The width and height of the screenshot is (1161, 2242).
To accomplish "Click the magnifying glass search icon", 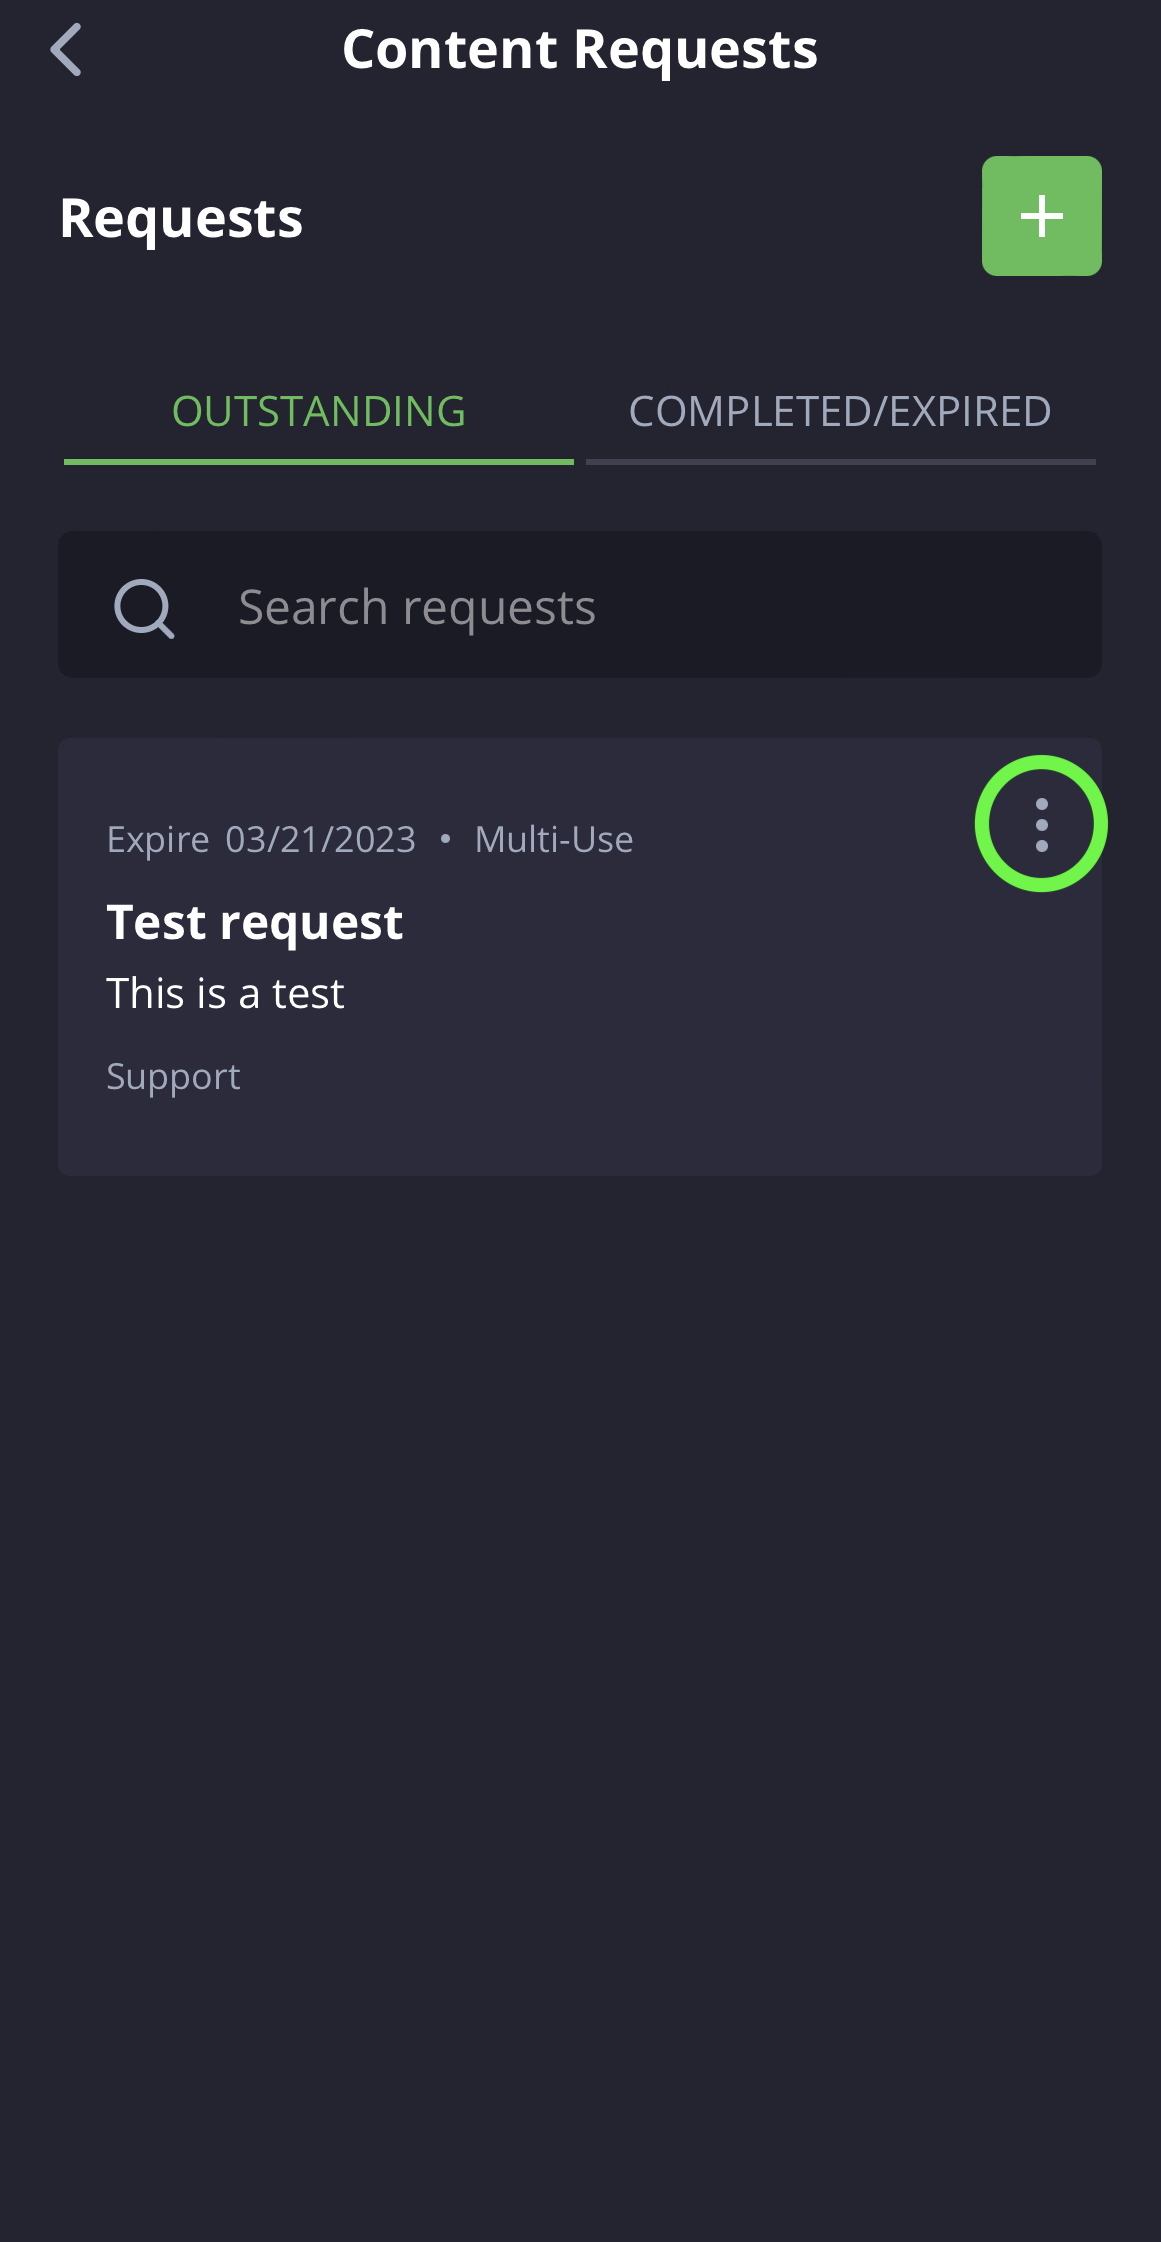I will (x=145, y=607).
